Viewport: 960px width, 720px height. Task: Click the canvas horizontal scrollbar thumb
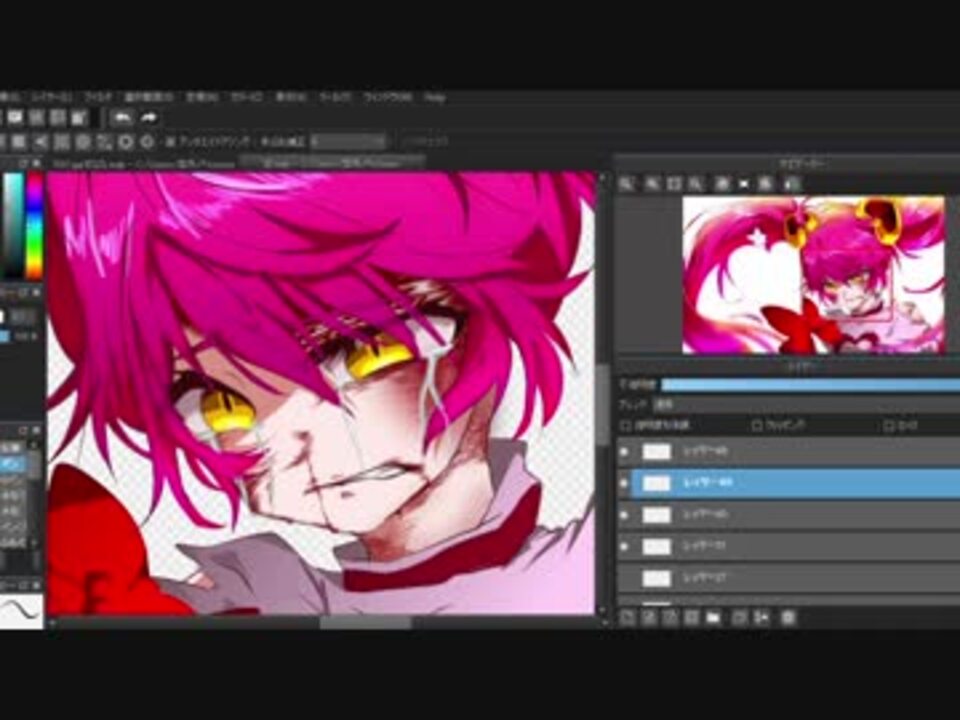pos(366,623)
